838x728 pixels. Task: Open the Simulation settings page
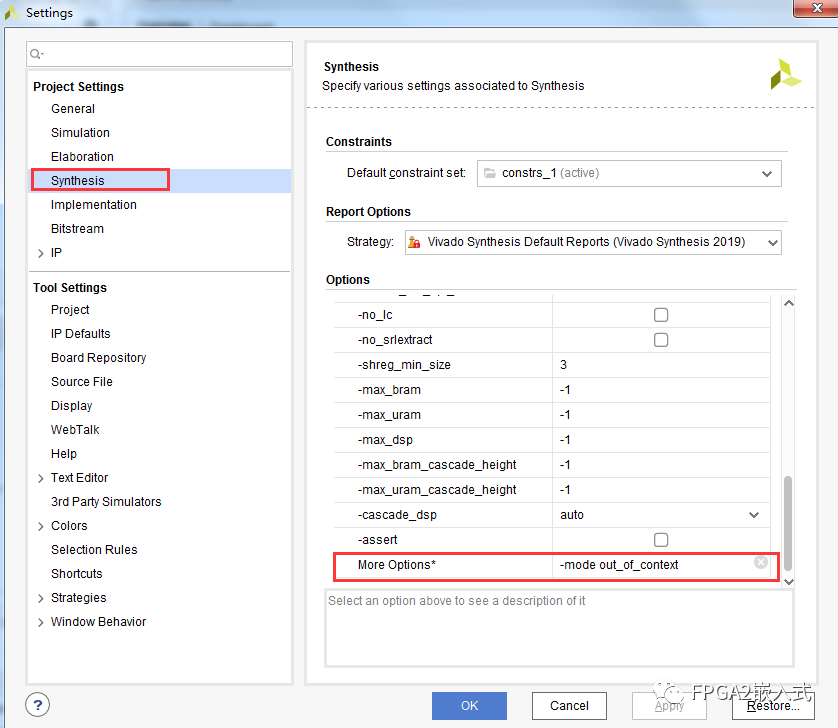(80, 133)
